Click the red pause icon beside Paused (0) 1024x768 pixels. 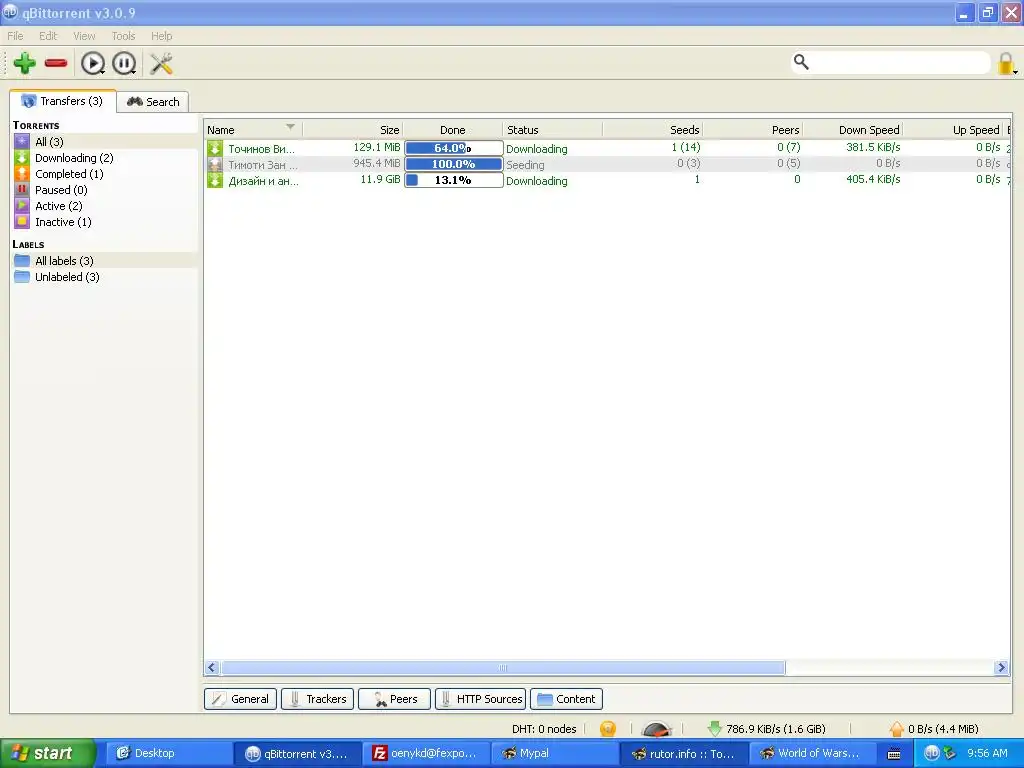pos(22,189)
